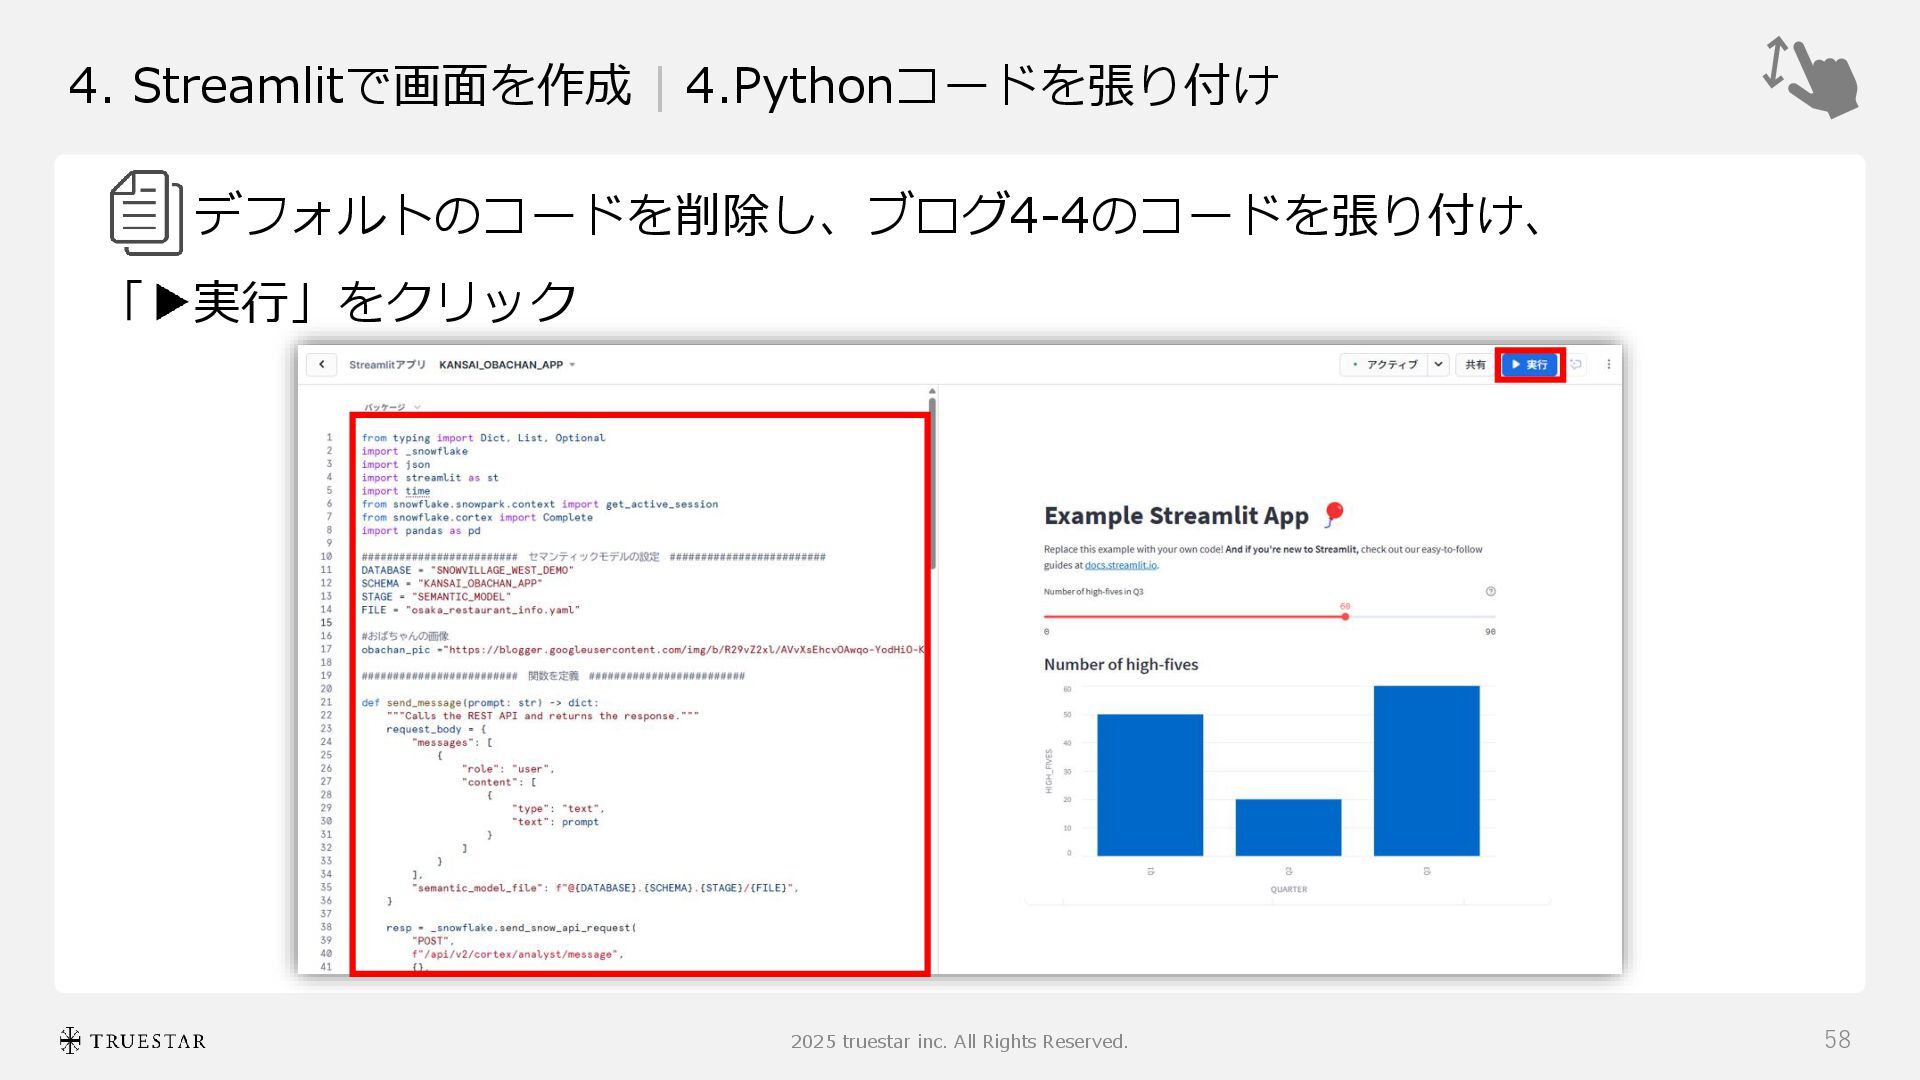Viewport: 1920px width, 1080px height.
Task: Click the DATABASE = "SNOWVILLAGE_WEST_DEMO" line
Action: [x=467, y=570]
